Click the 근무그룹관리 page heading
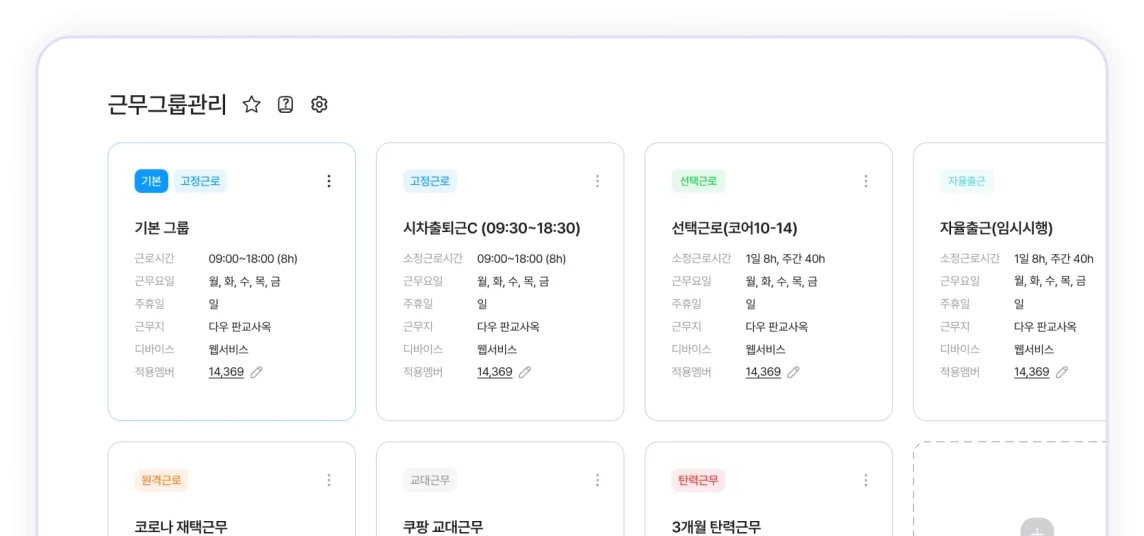The image size is (1144, 536). coord(167,105)
